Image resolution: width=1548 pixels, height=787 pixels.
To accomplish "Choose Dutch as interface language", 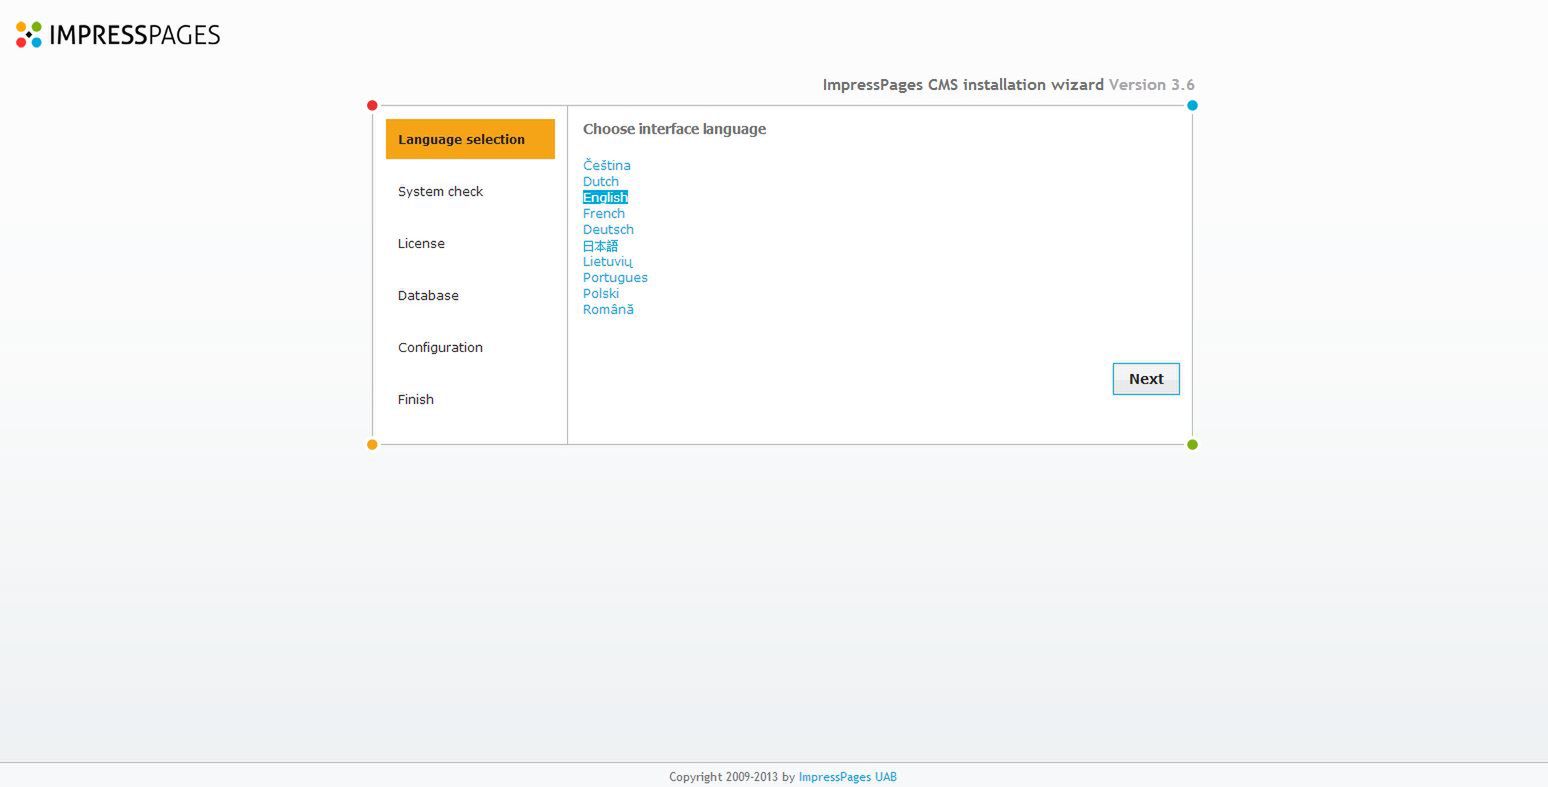I will click(x=601, y=181).
